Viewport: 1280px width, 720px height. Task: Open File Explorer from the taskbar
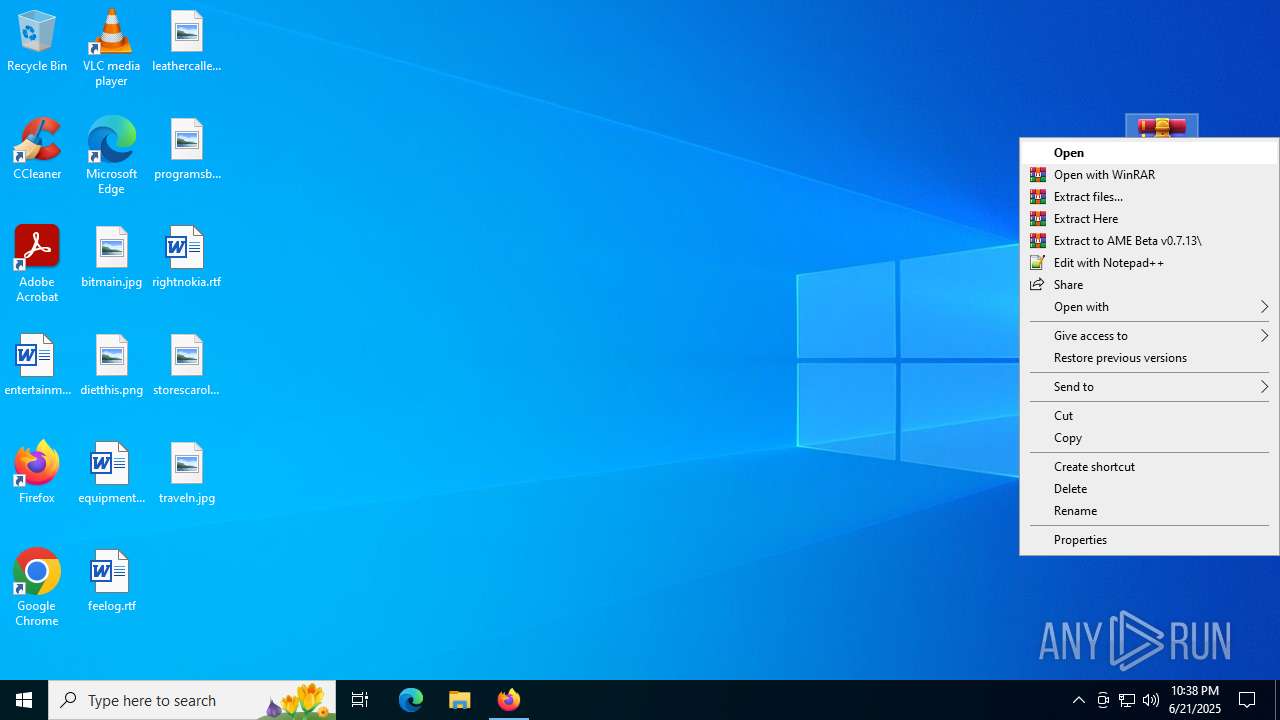[460, 700]
